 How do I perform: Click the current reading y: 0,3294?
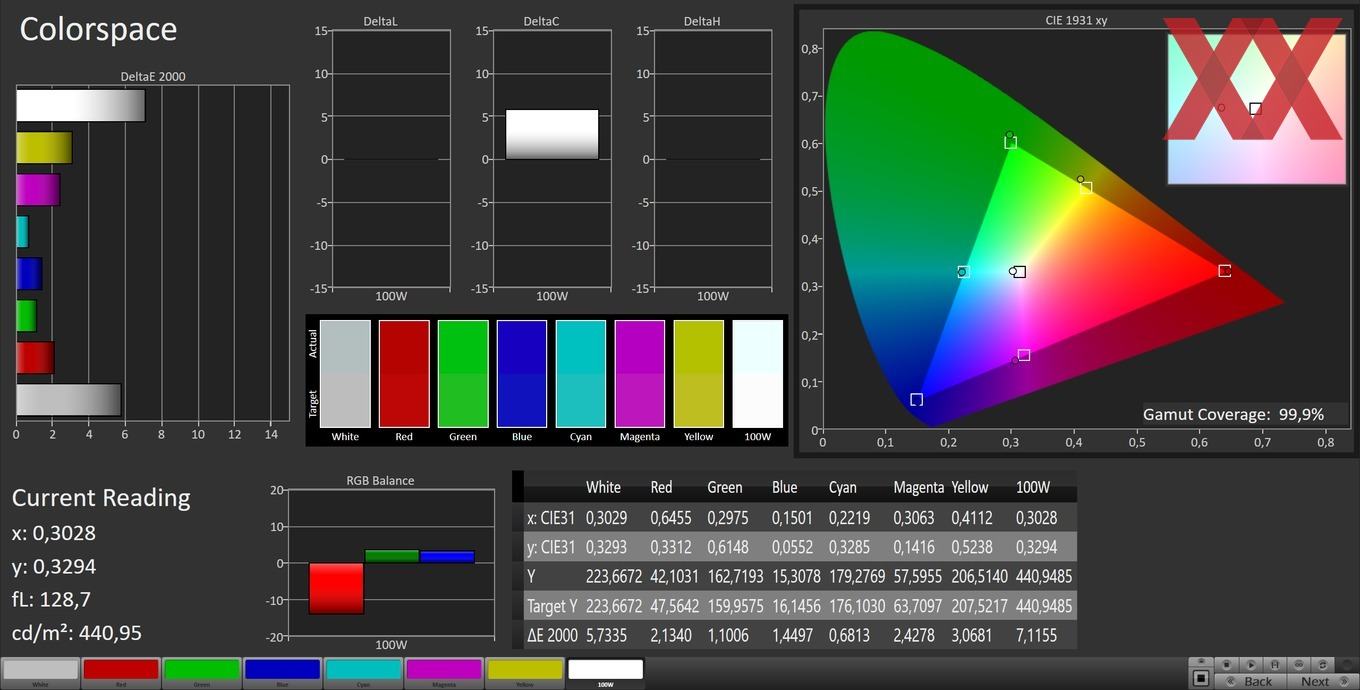(x=54, y=566)
